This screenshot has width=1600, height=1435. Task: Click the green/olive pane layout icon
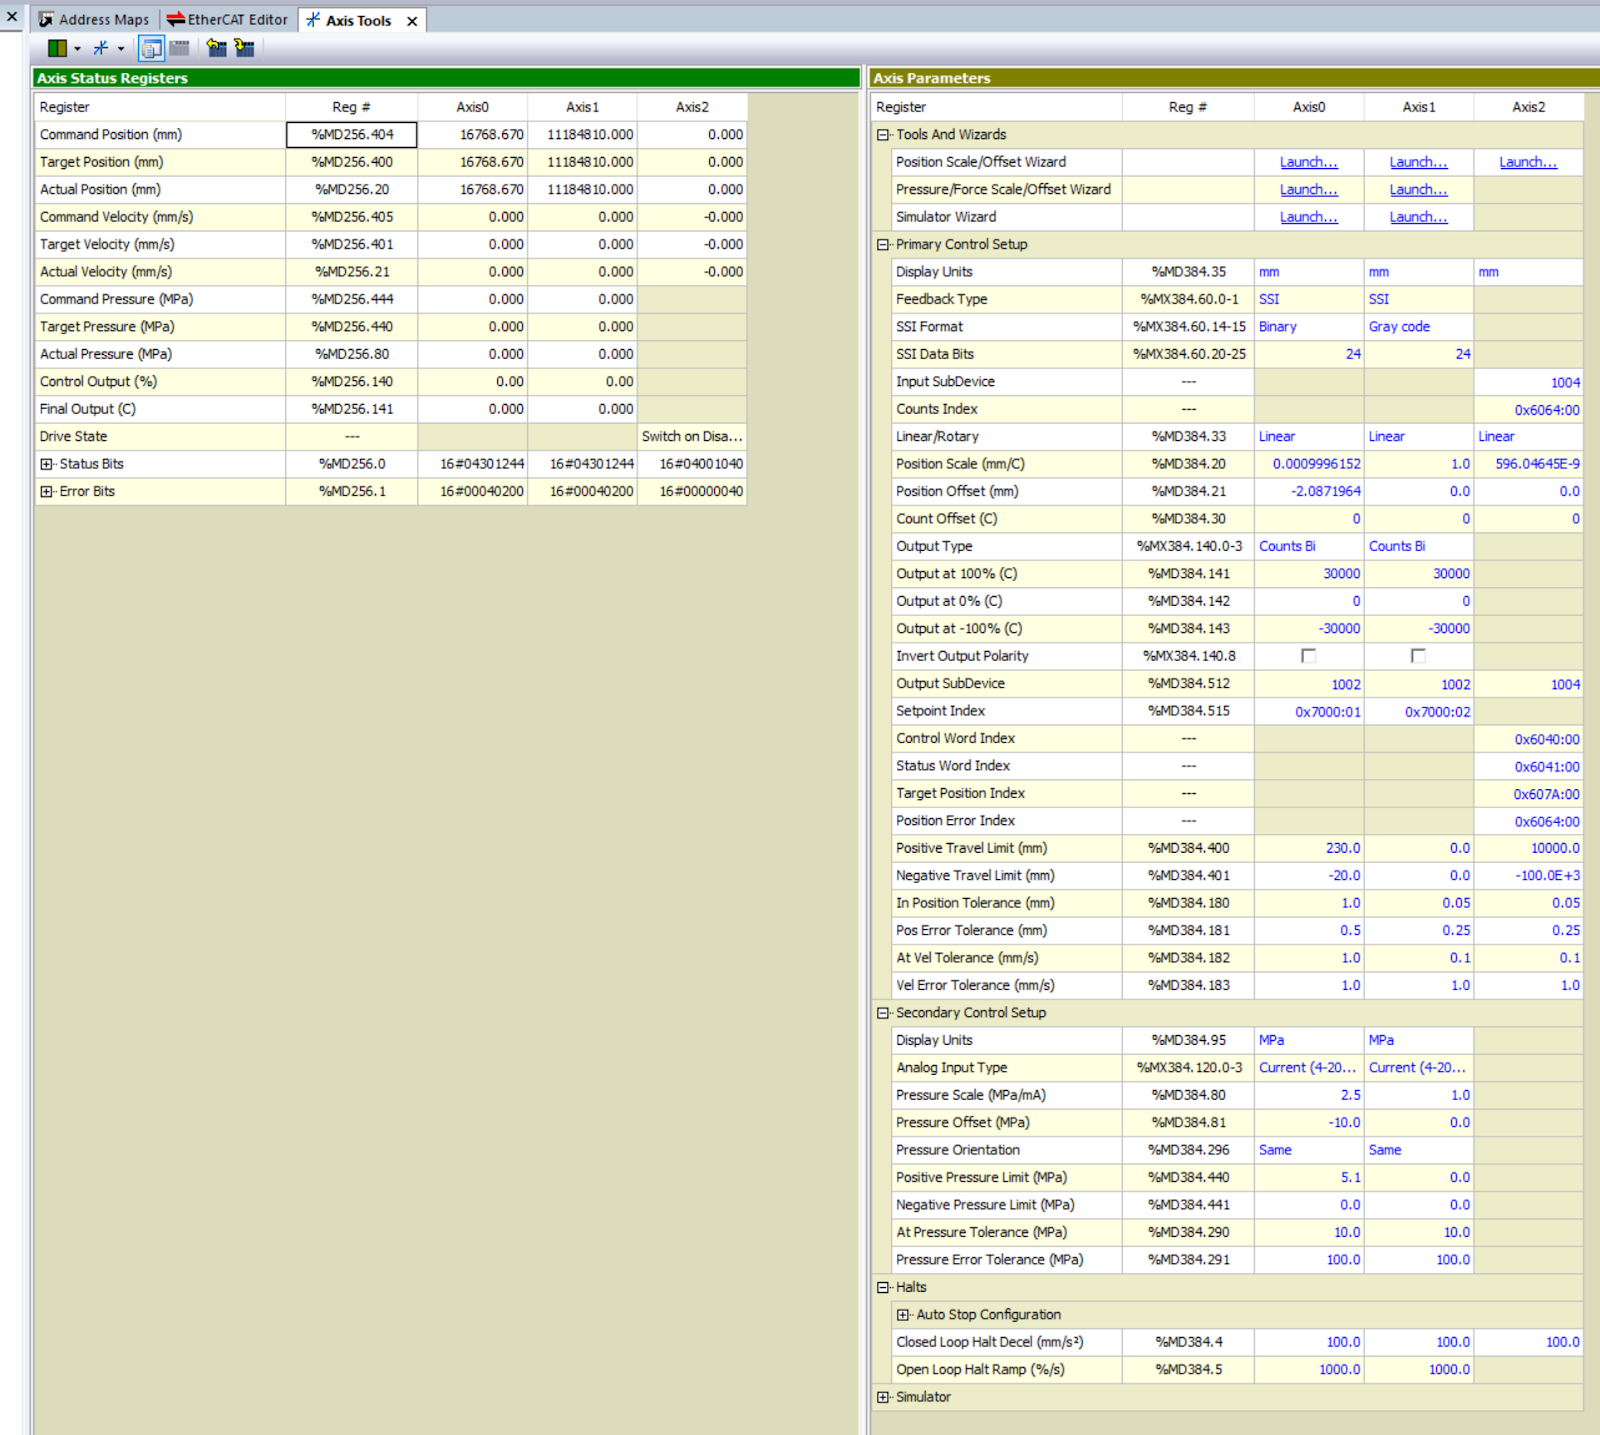coord(57,48)
